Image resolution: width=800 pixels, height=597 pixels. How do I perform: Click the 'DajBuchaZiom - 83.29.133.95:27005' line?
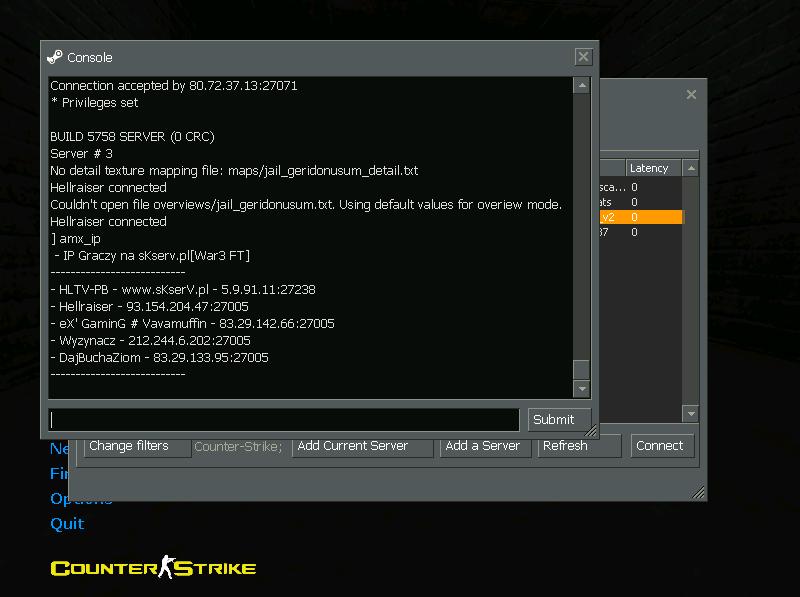click(160, 358)
